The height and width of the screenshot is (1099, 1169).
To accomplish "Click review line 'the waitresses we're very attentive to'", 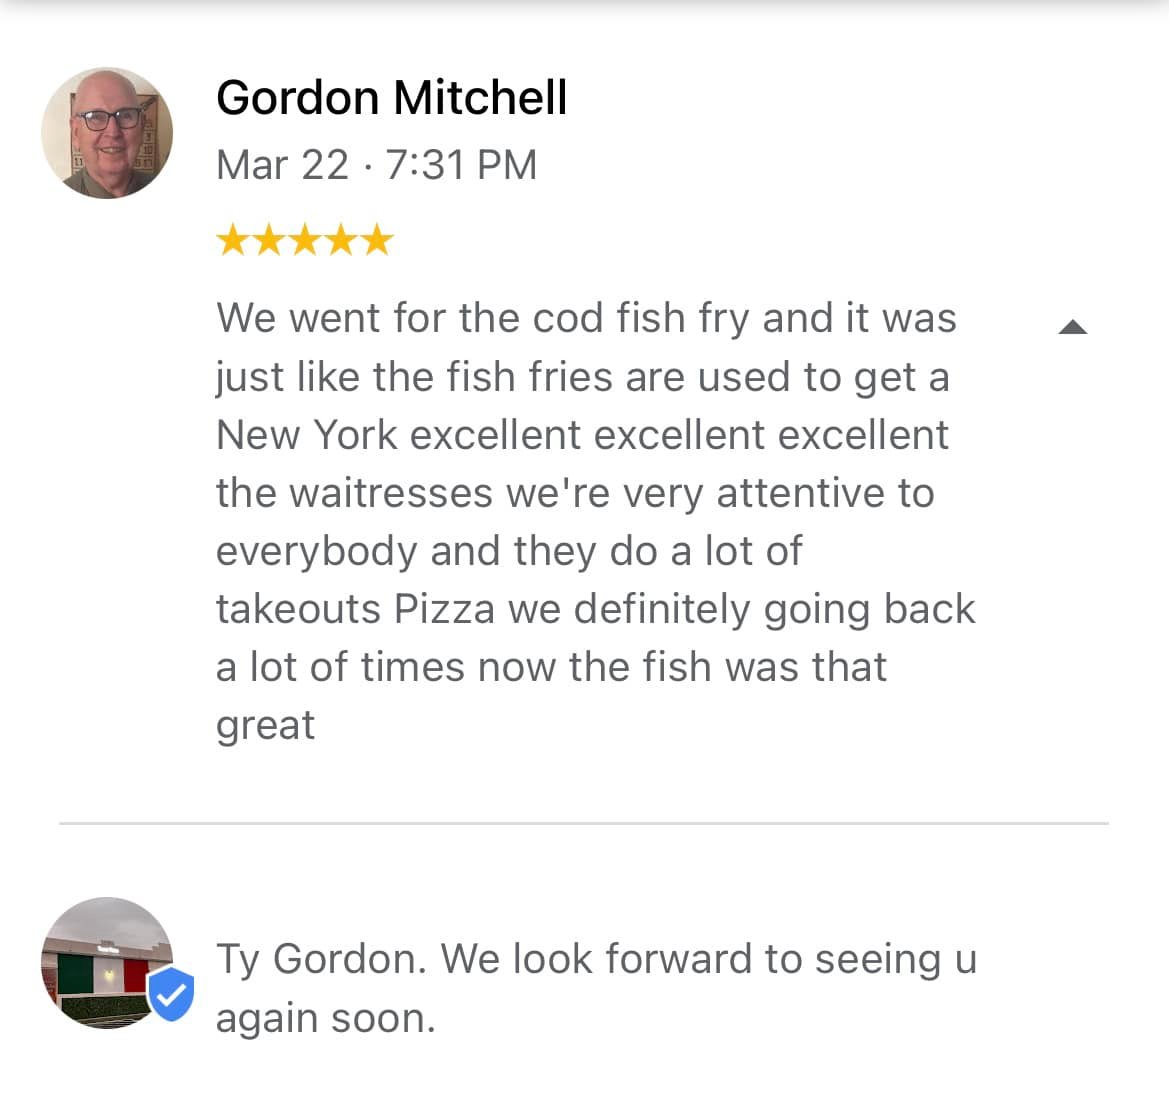I will tap(575, 493).
